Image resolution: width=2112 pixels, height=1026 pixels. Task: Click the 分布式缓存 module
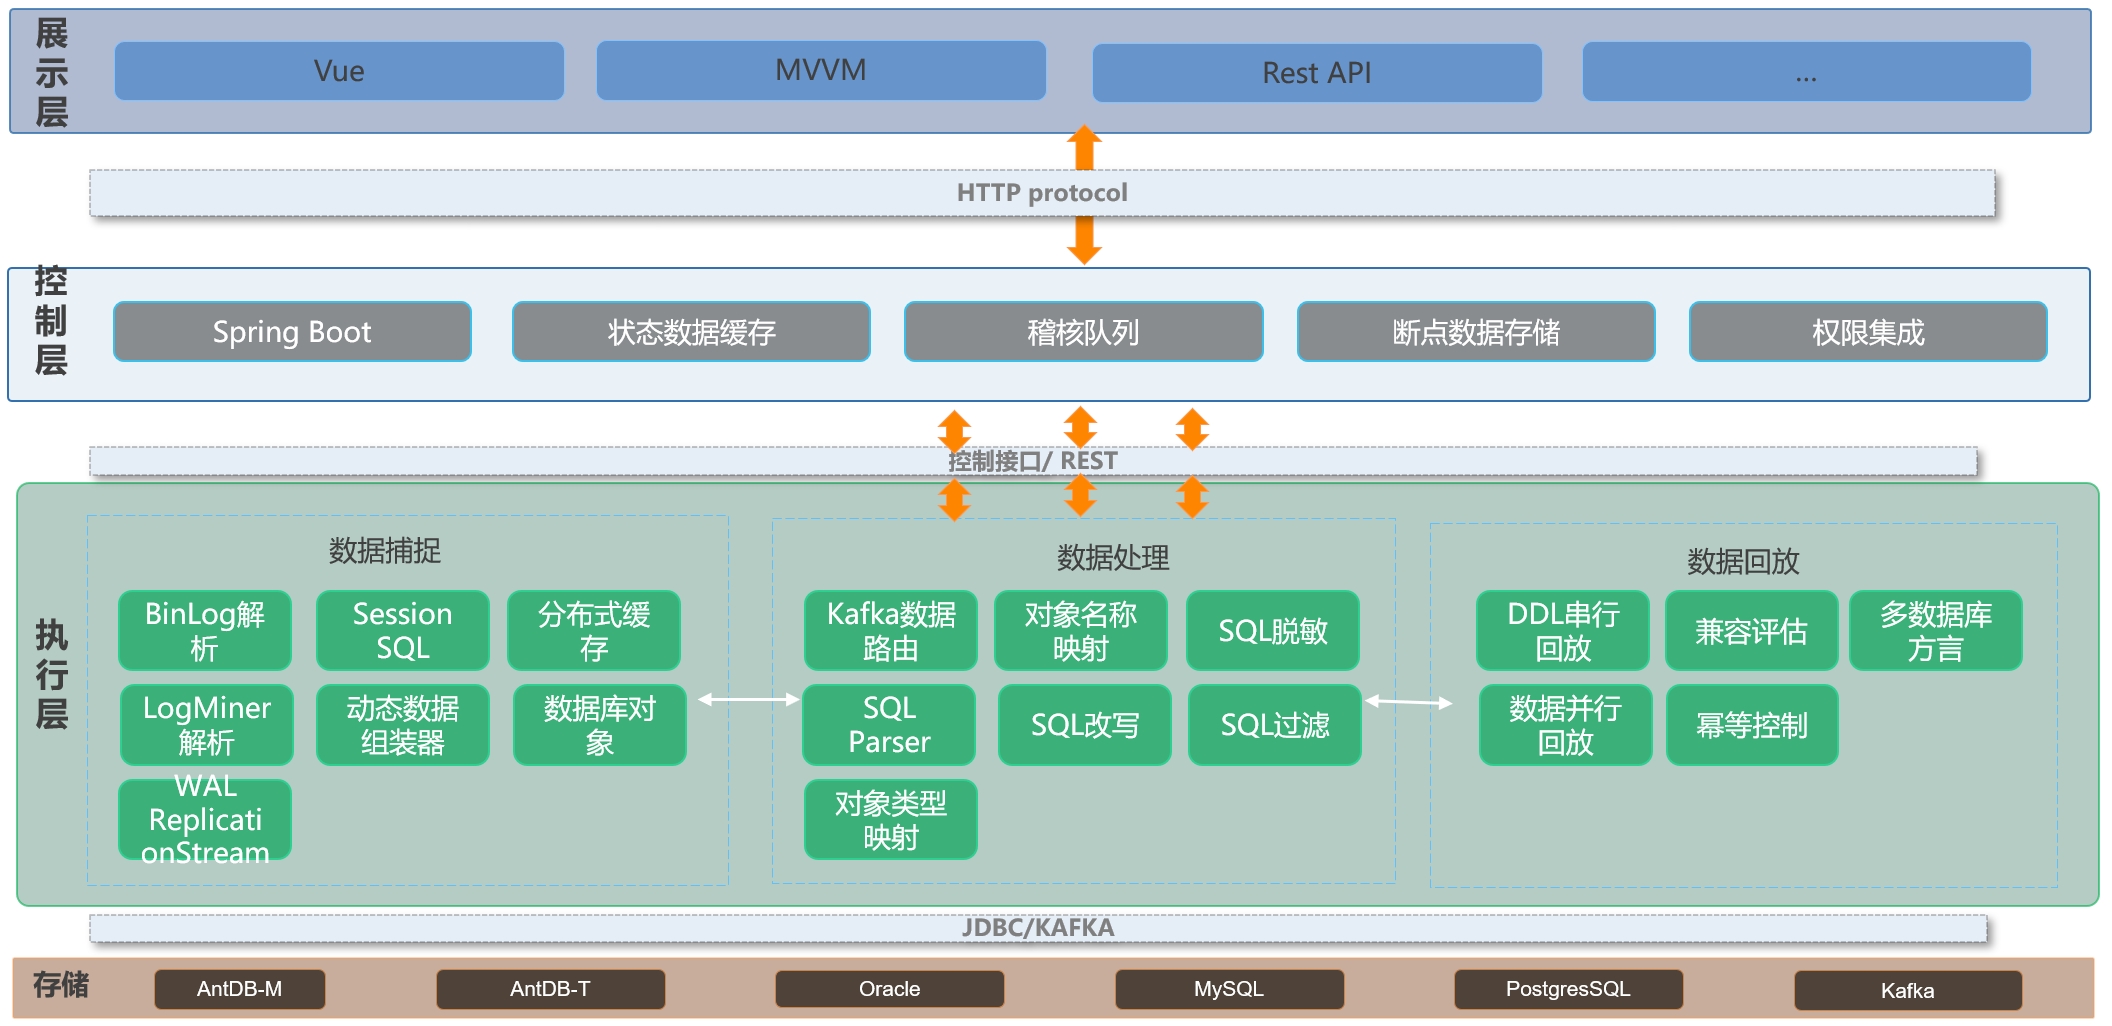pyautogui.click(x=594, y=631)
